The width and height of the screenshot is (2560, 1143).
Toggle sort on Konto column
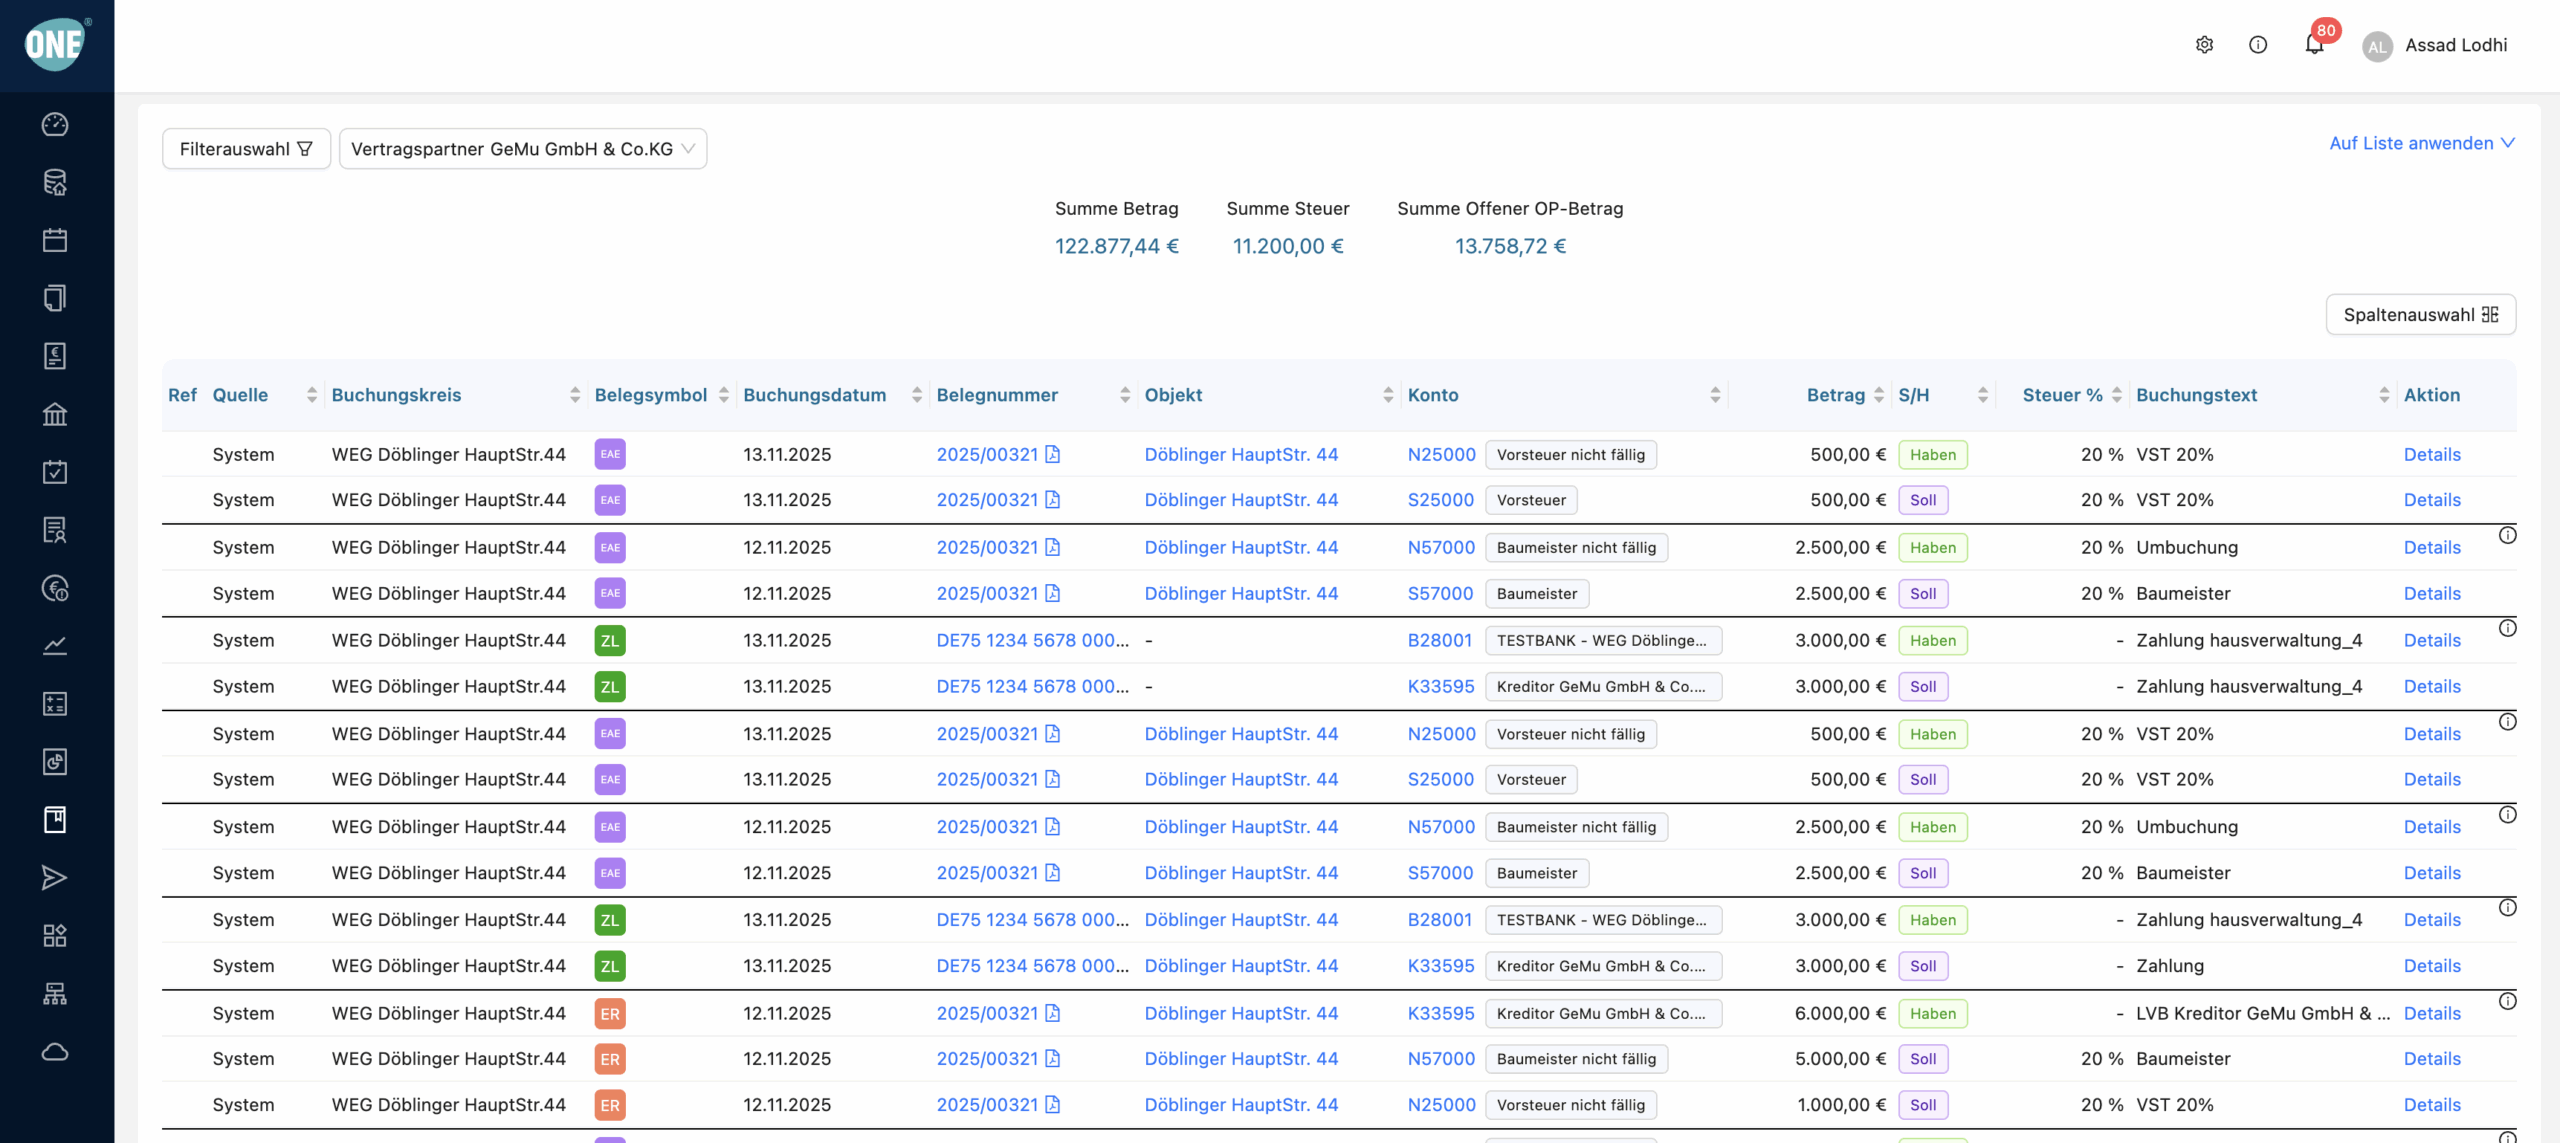[x=1715, y=395]
